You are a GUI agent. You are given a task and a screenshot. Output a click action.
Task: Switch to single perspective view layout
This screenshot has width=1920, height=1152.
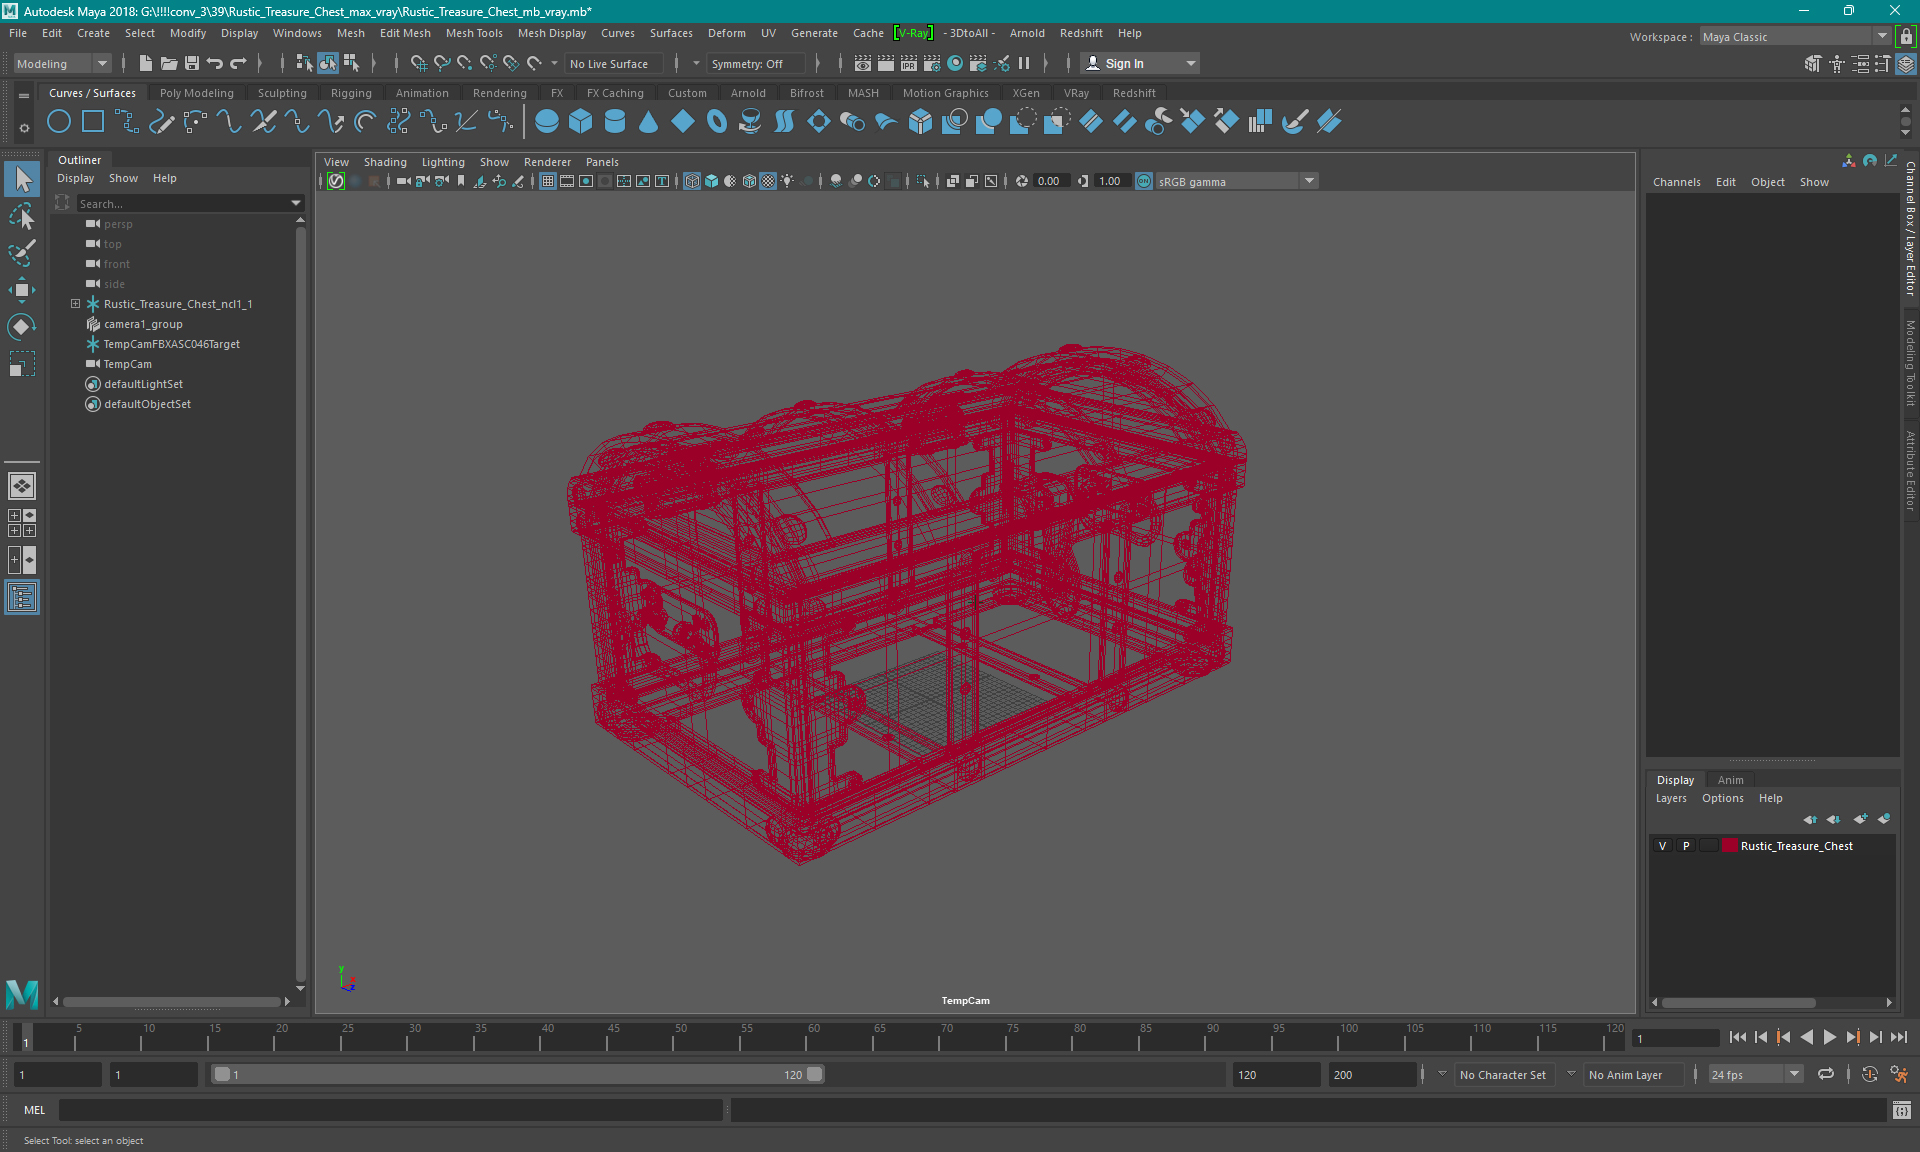coord(22,486)
